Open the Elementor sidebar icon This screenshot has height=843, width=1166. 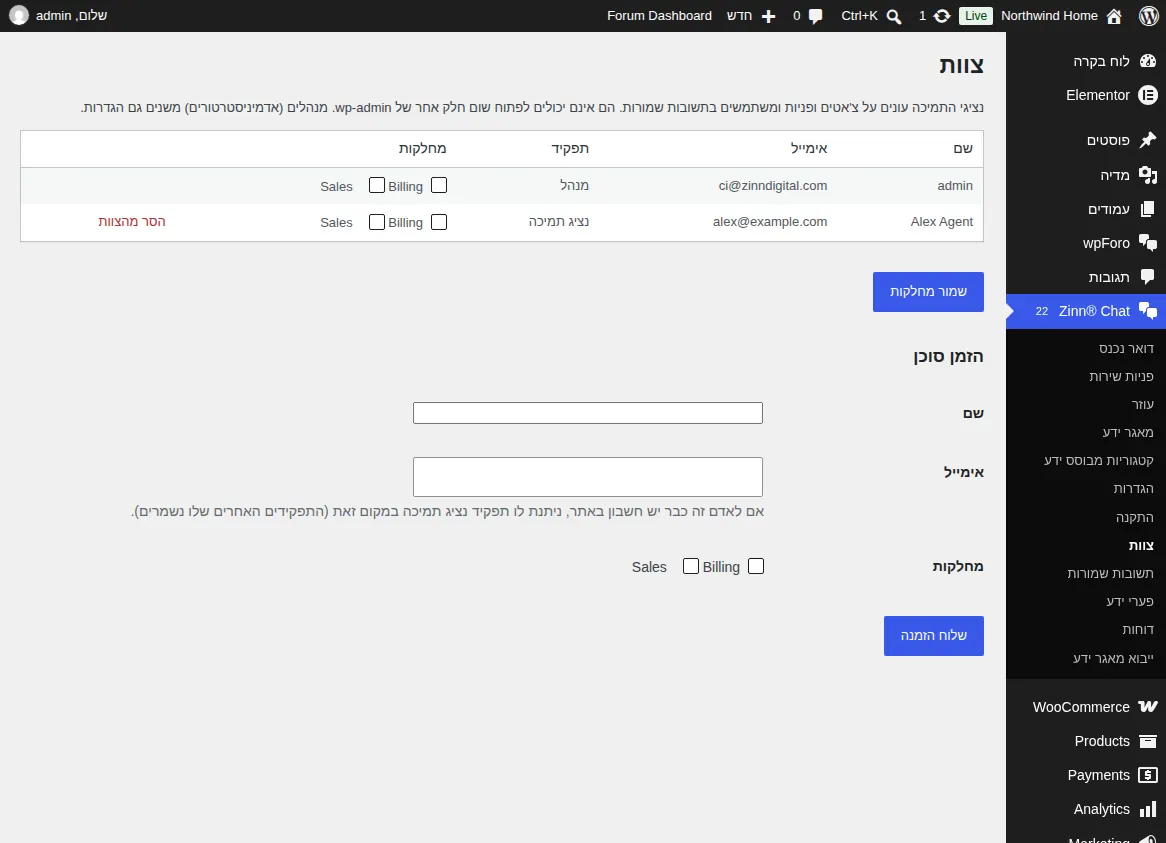(1148, 95)
